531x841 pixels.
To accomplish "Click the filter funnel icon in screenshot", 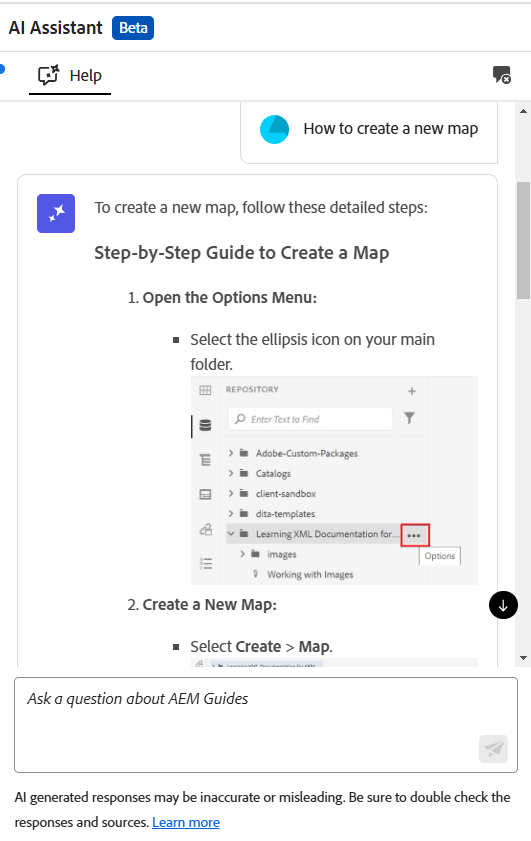I will [x=409, y=418].
